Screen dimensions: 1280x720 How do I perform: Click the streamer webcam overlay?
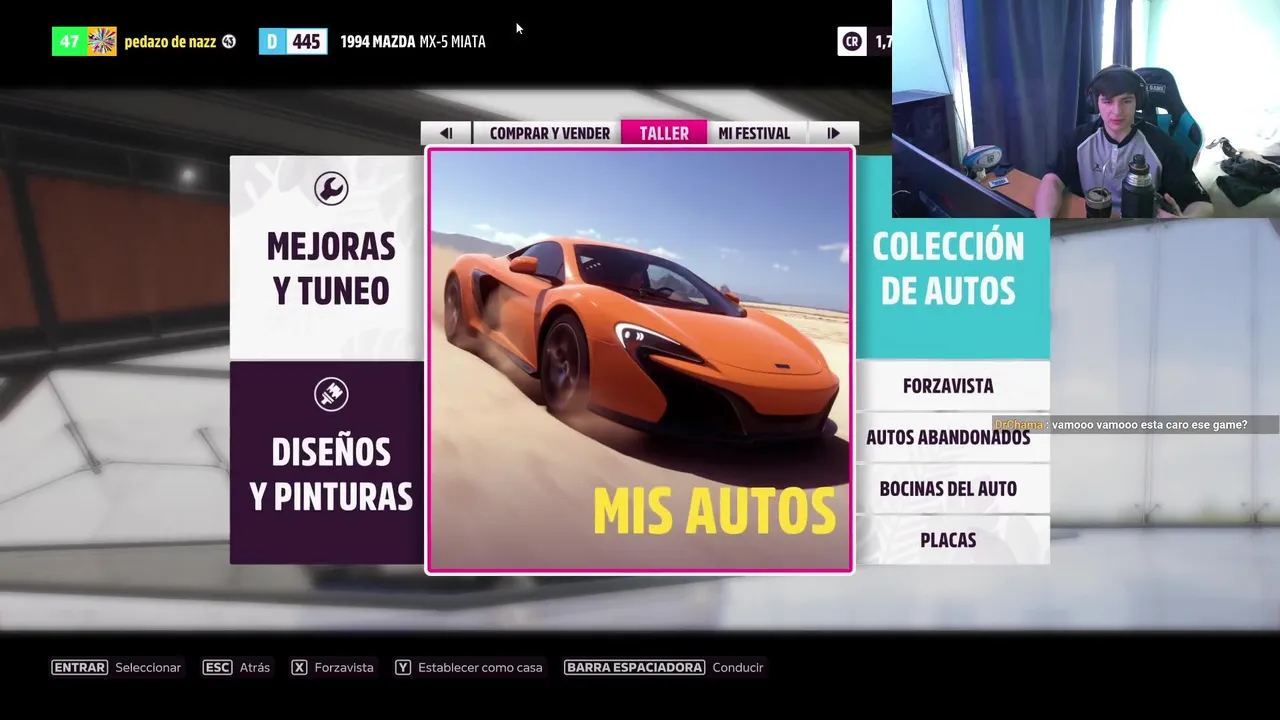1086,108
